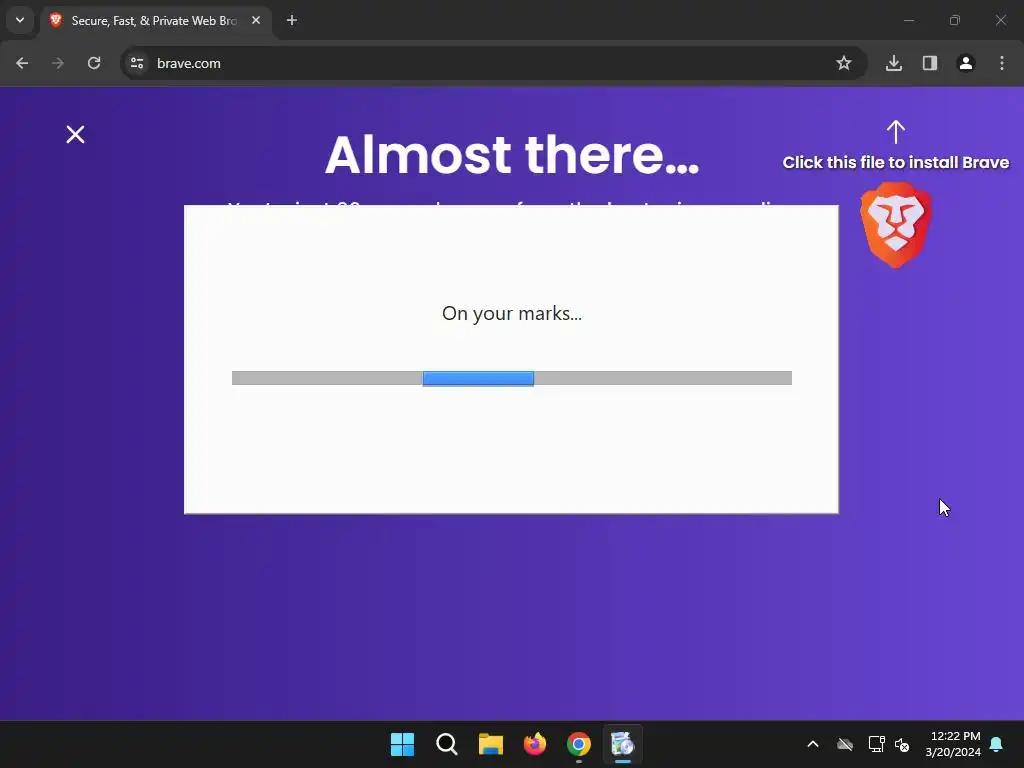Open a new browser tab
Screen dimensions: 1024x768
(x=292, y=20)
